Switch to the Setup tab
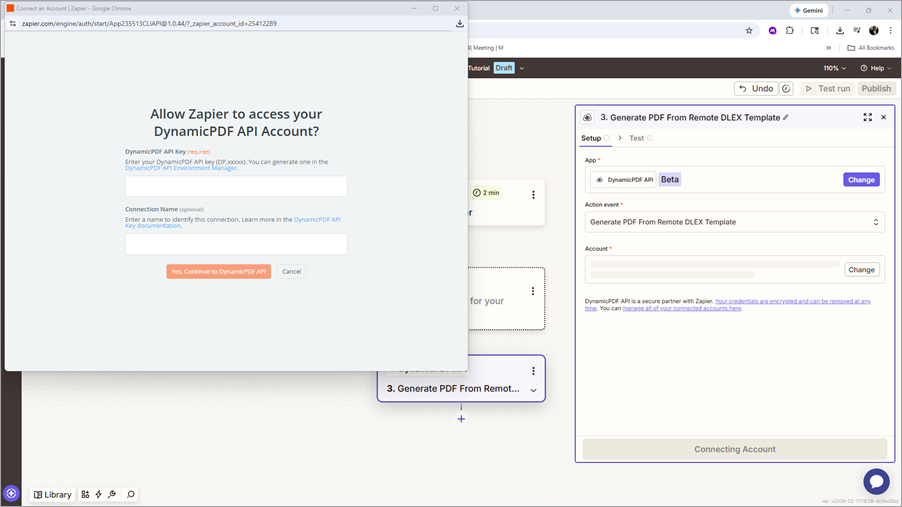The height and width of the screenshot is (507, 902). pos(591,138)
